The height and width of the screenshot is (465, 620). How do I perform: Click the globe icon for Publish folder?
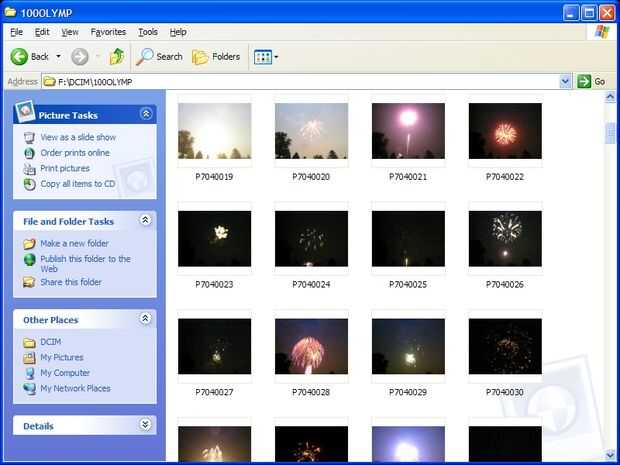pos(30,260)
